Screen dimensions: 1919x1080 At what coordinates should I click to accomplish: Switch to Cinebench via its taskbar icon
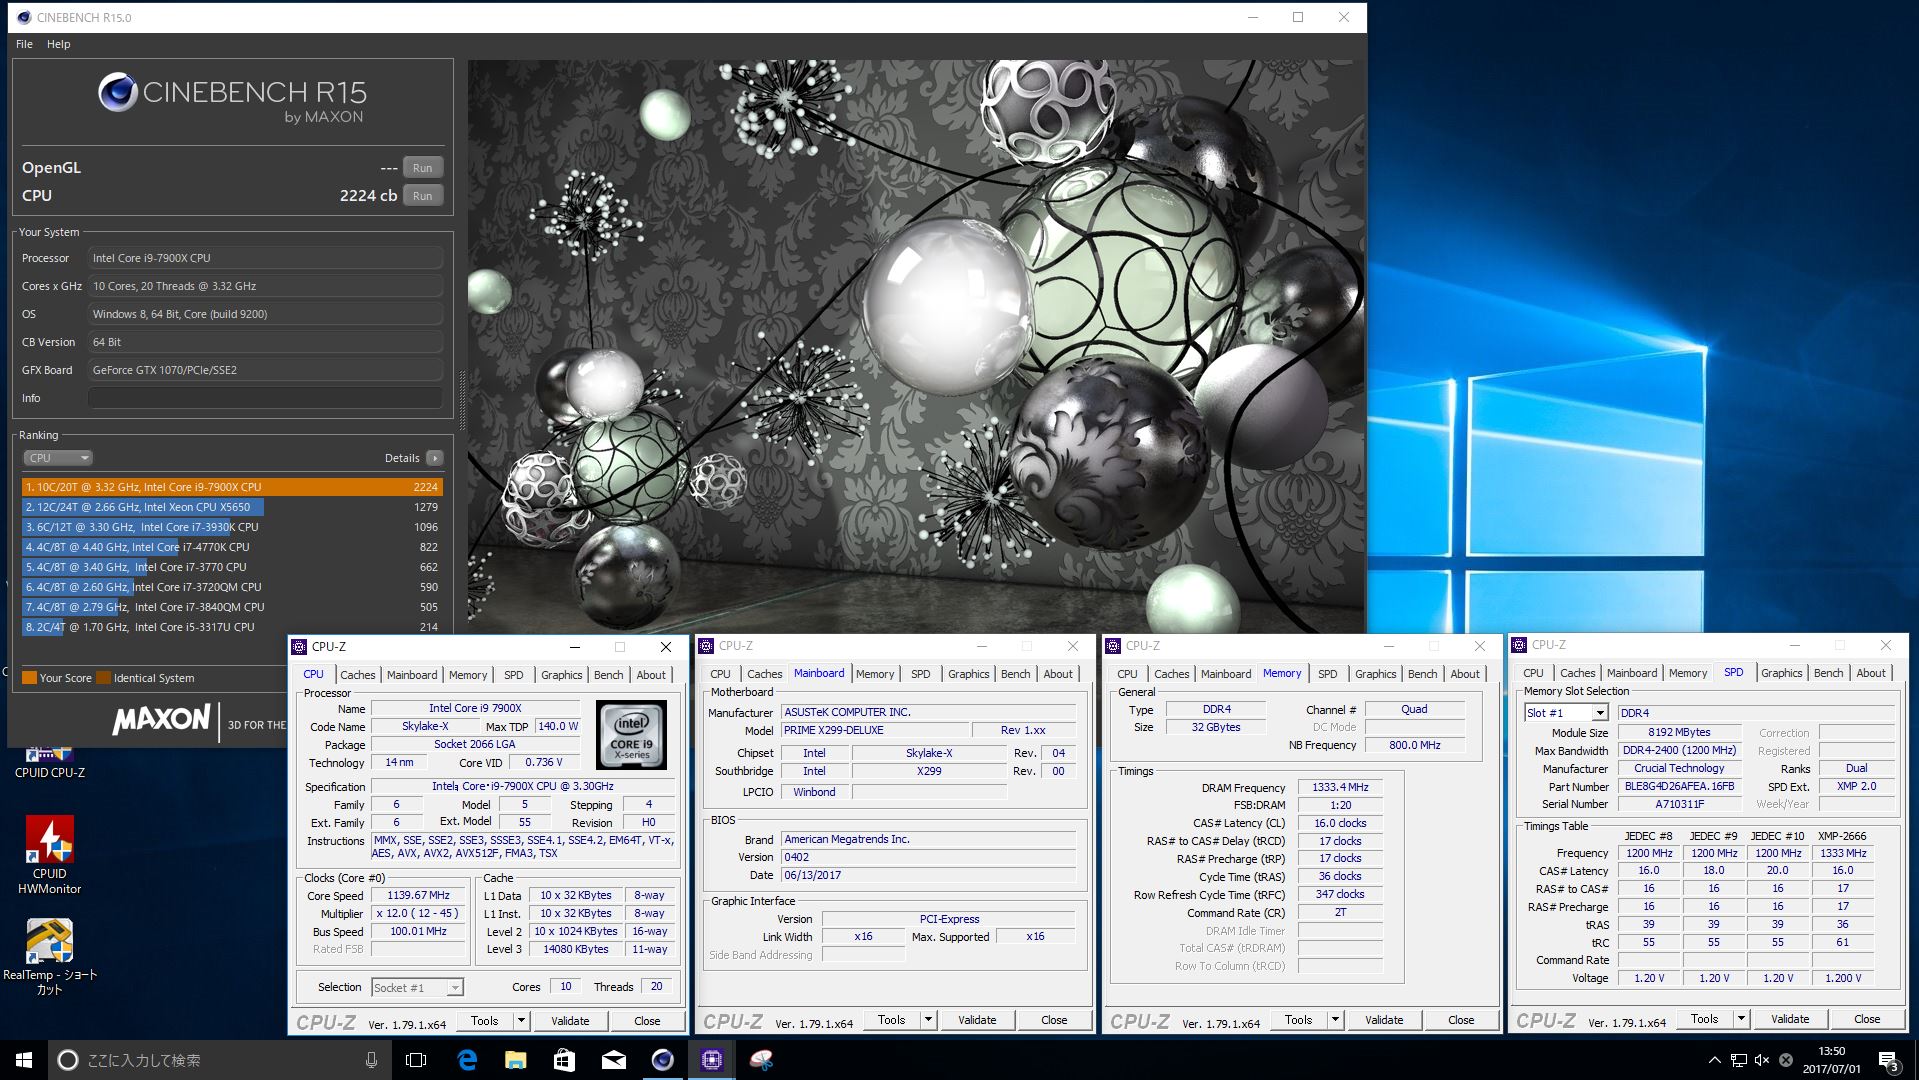662,1060
